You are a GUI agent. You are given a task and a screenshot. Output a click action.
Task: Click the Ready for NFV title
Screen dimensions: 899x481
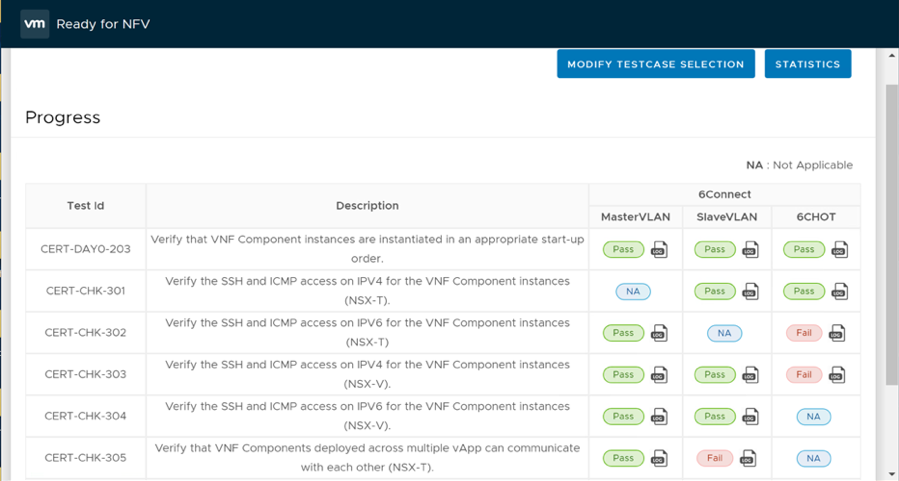103,23
